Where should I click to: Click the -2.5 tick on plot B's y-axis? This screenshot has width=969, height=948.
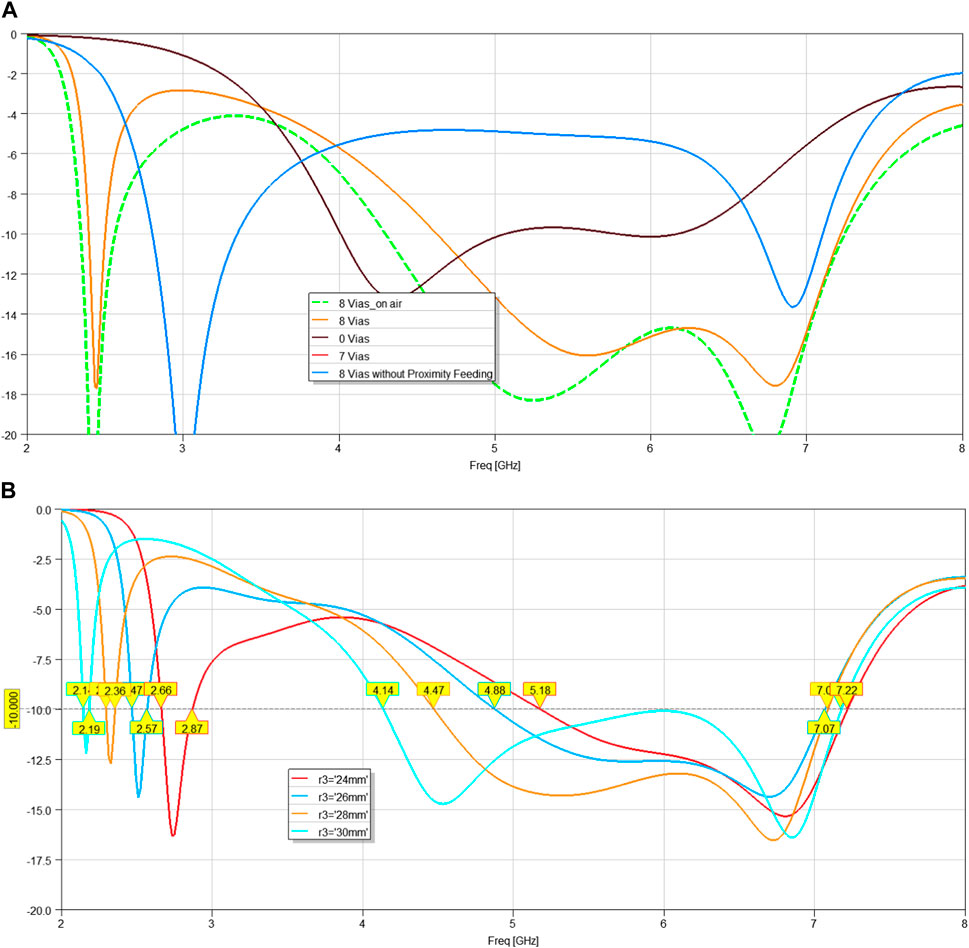click(x=43, y=559)
